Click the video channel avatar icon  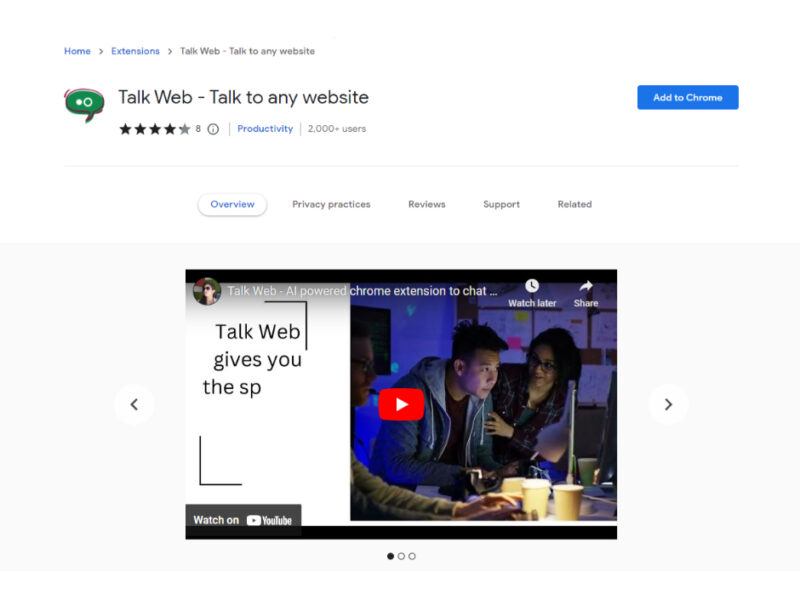(x=207, y=291)
